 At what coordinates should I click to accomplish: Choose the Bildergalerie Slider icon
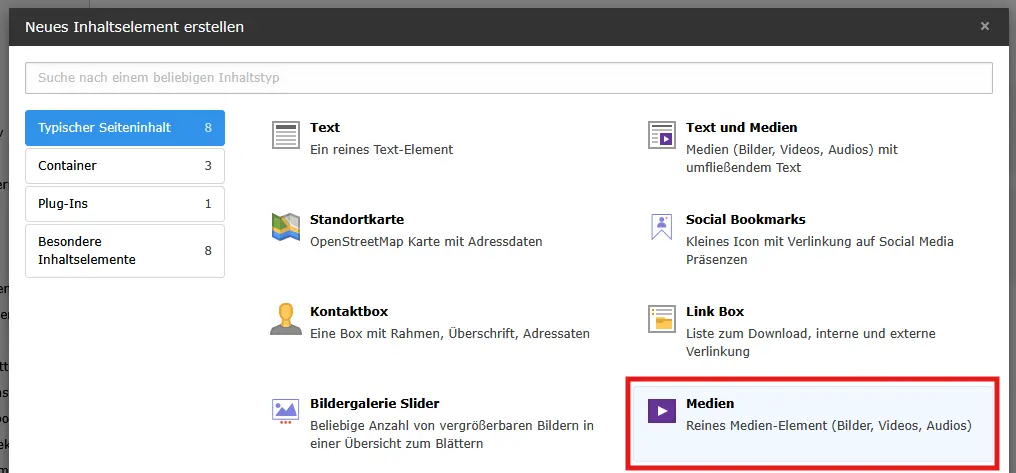[x=286, y=410]
